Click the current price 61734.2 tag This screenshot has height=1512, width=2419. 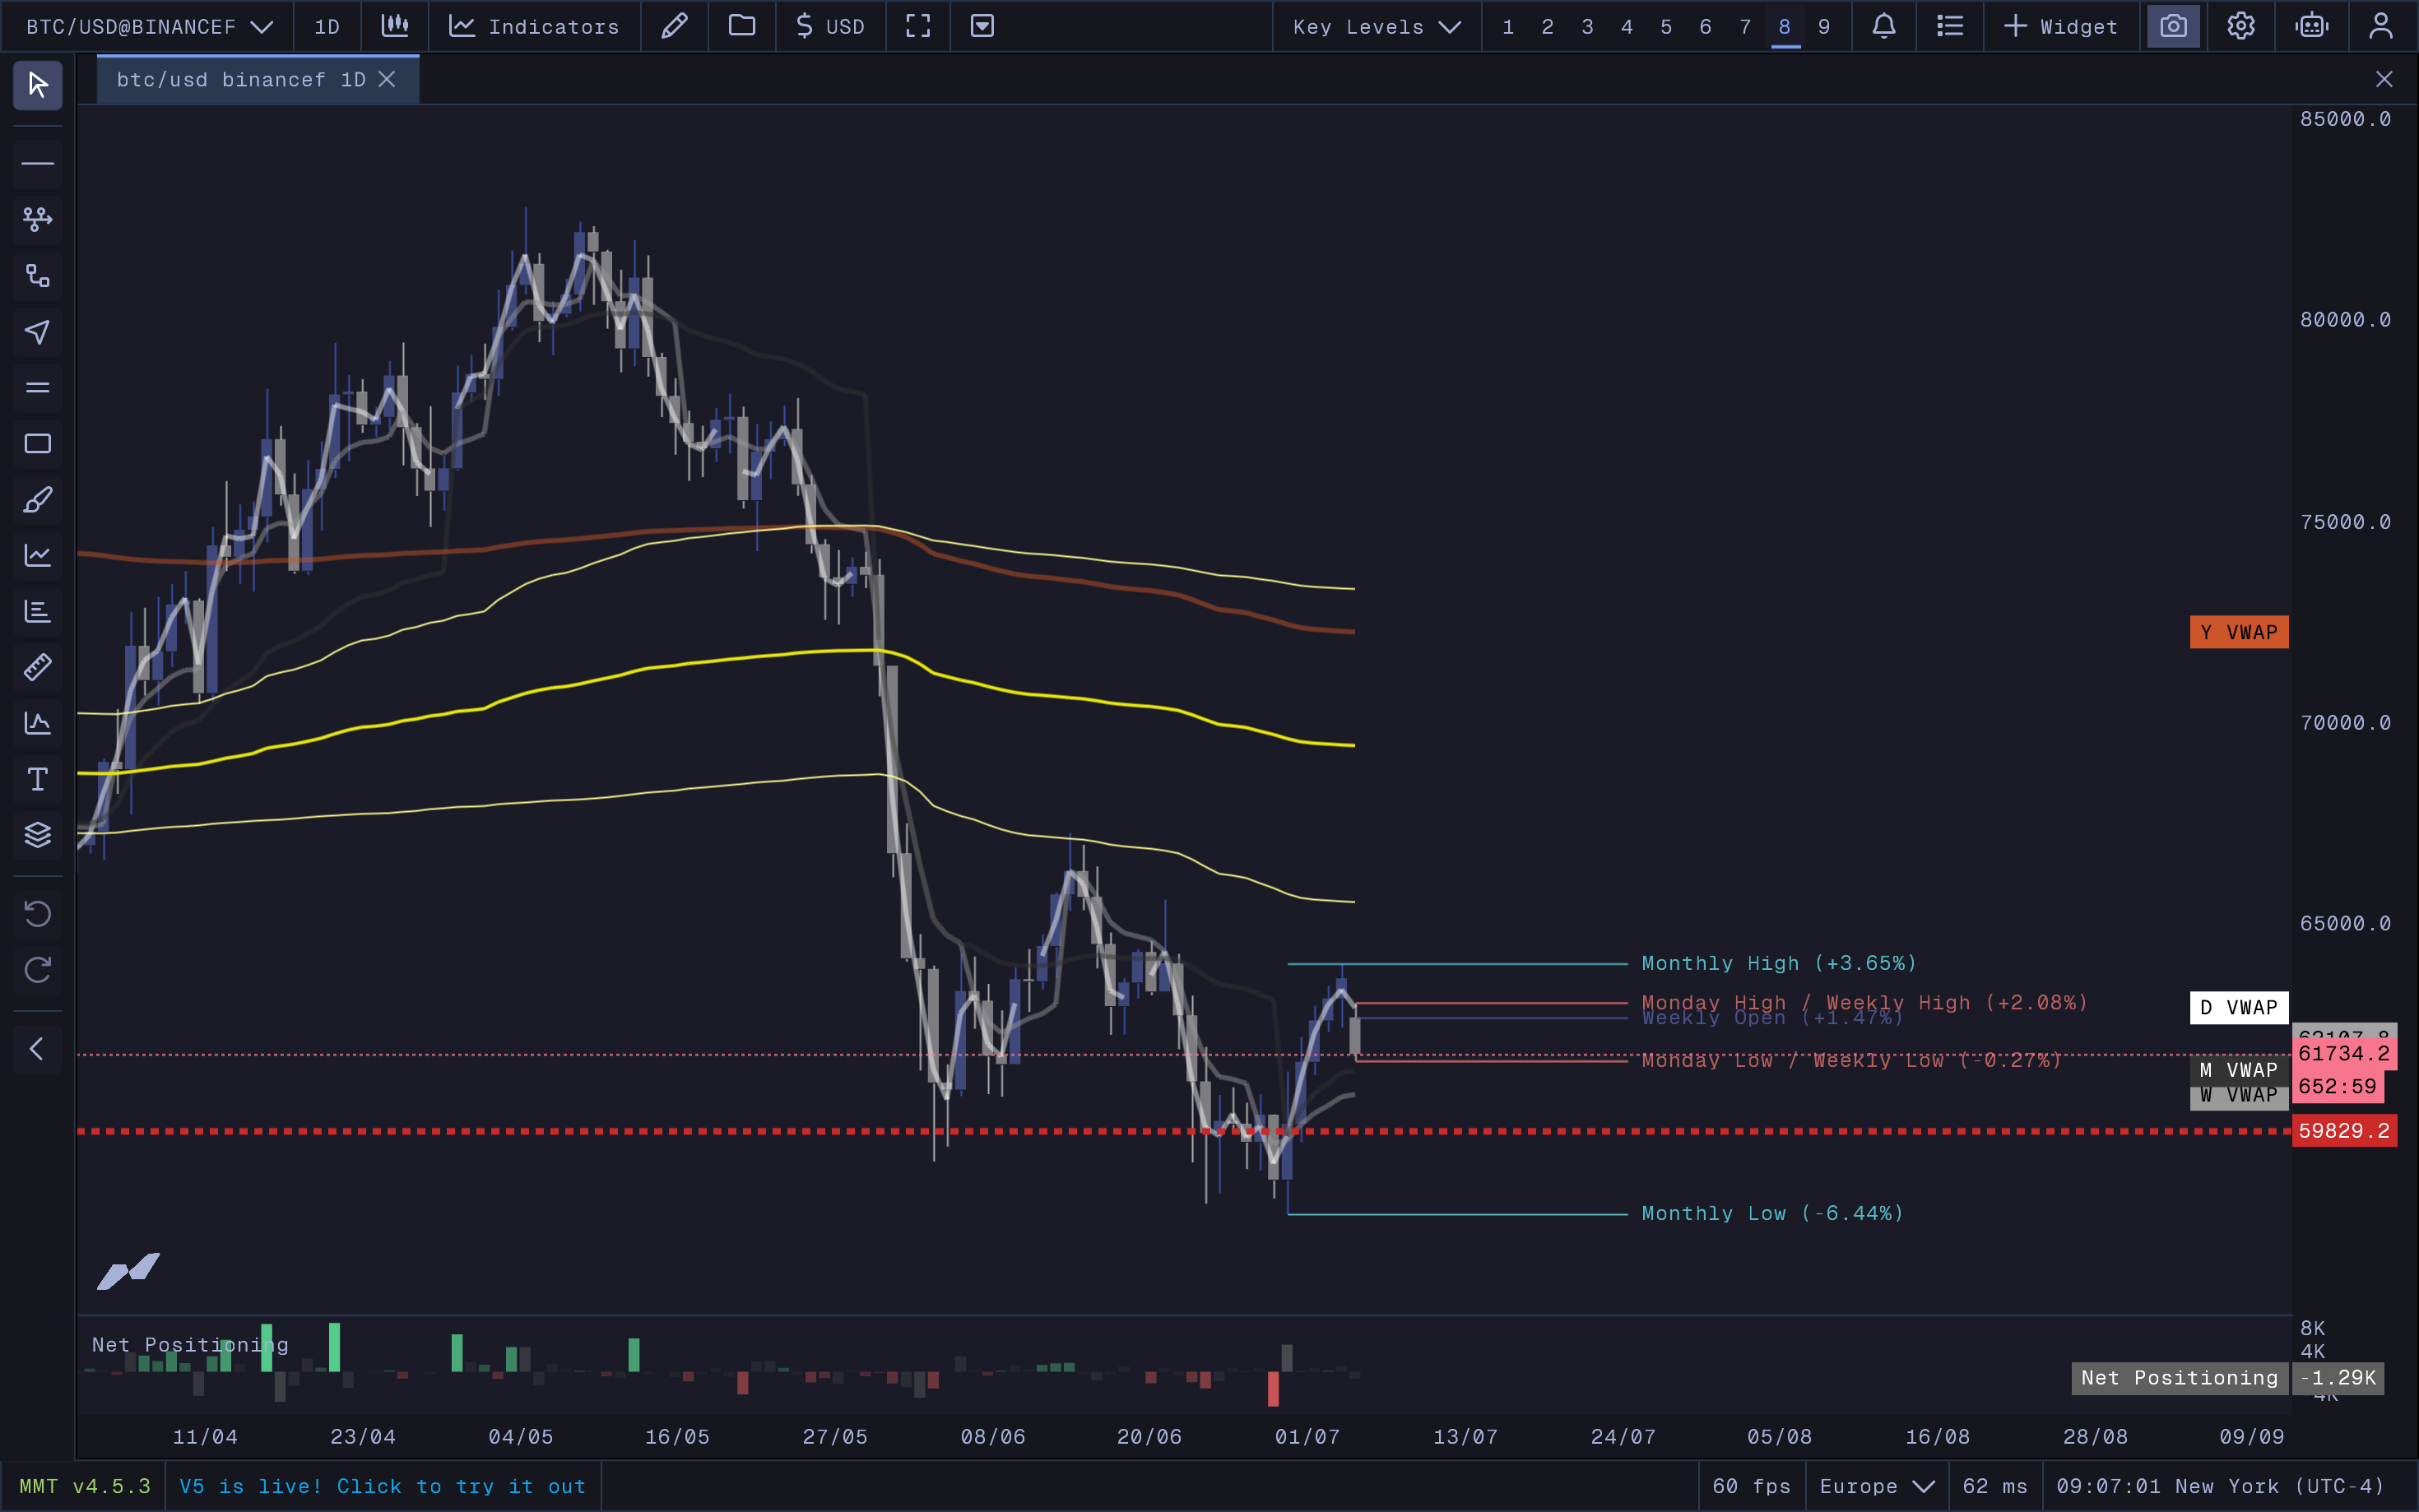2344,1053
